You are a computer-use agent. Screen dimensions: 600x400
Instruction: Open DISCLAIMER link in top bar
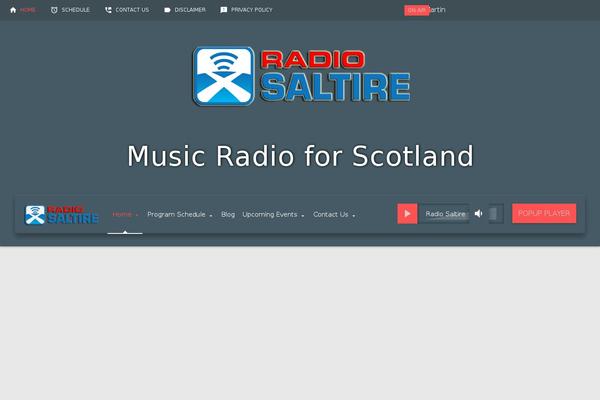pyautogui.click(x=190, y=10)
